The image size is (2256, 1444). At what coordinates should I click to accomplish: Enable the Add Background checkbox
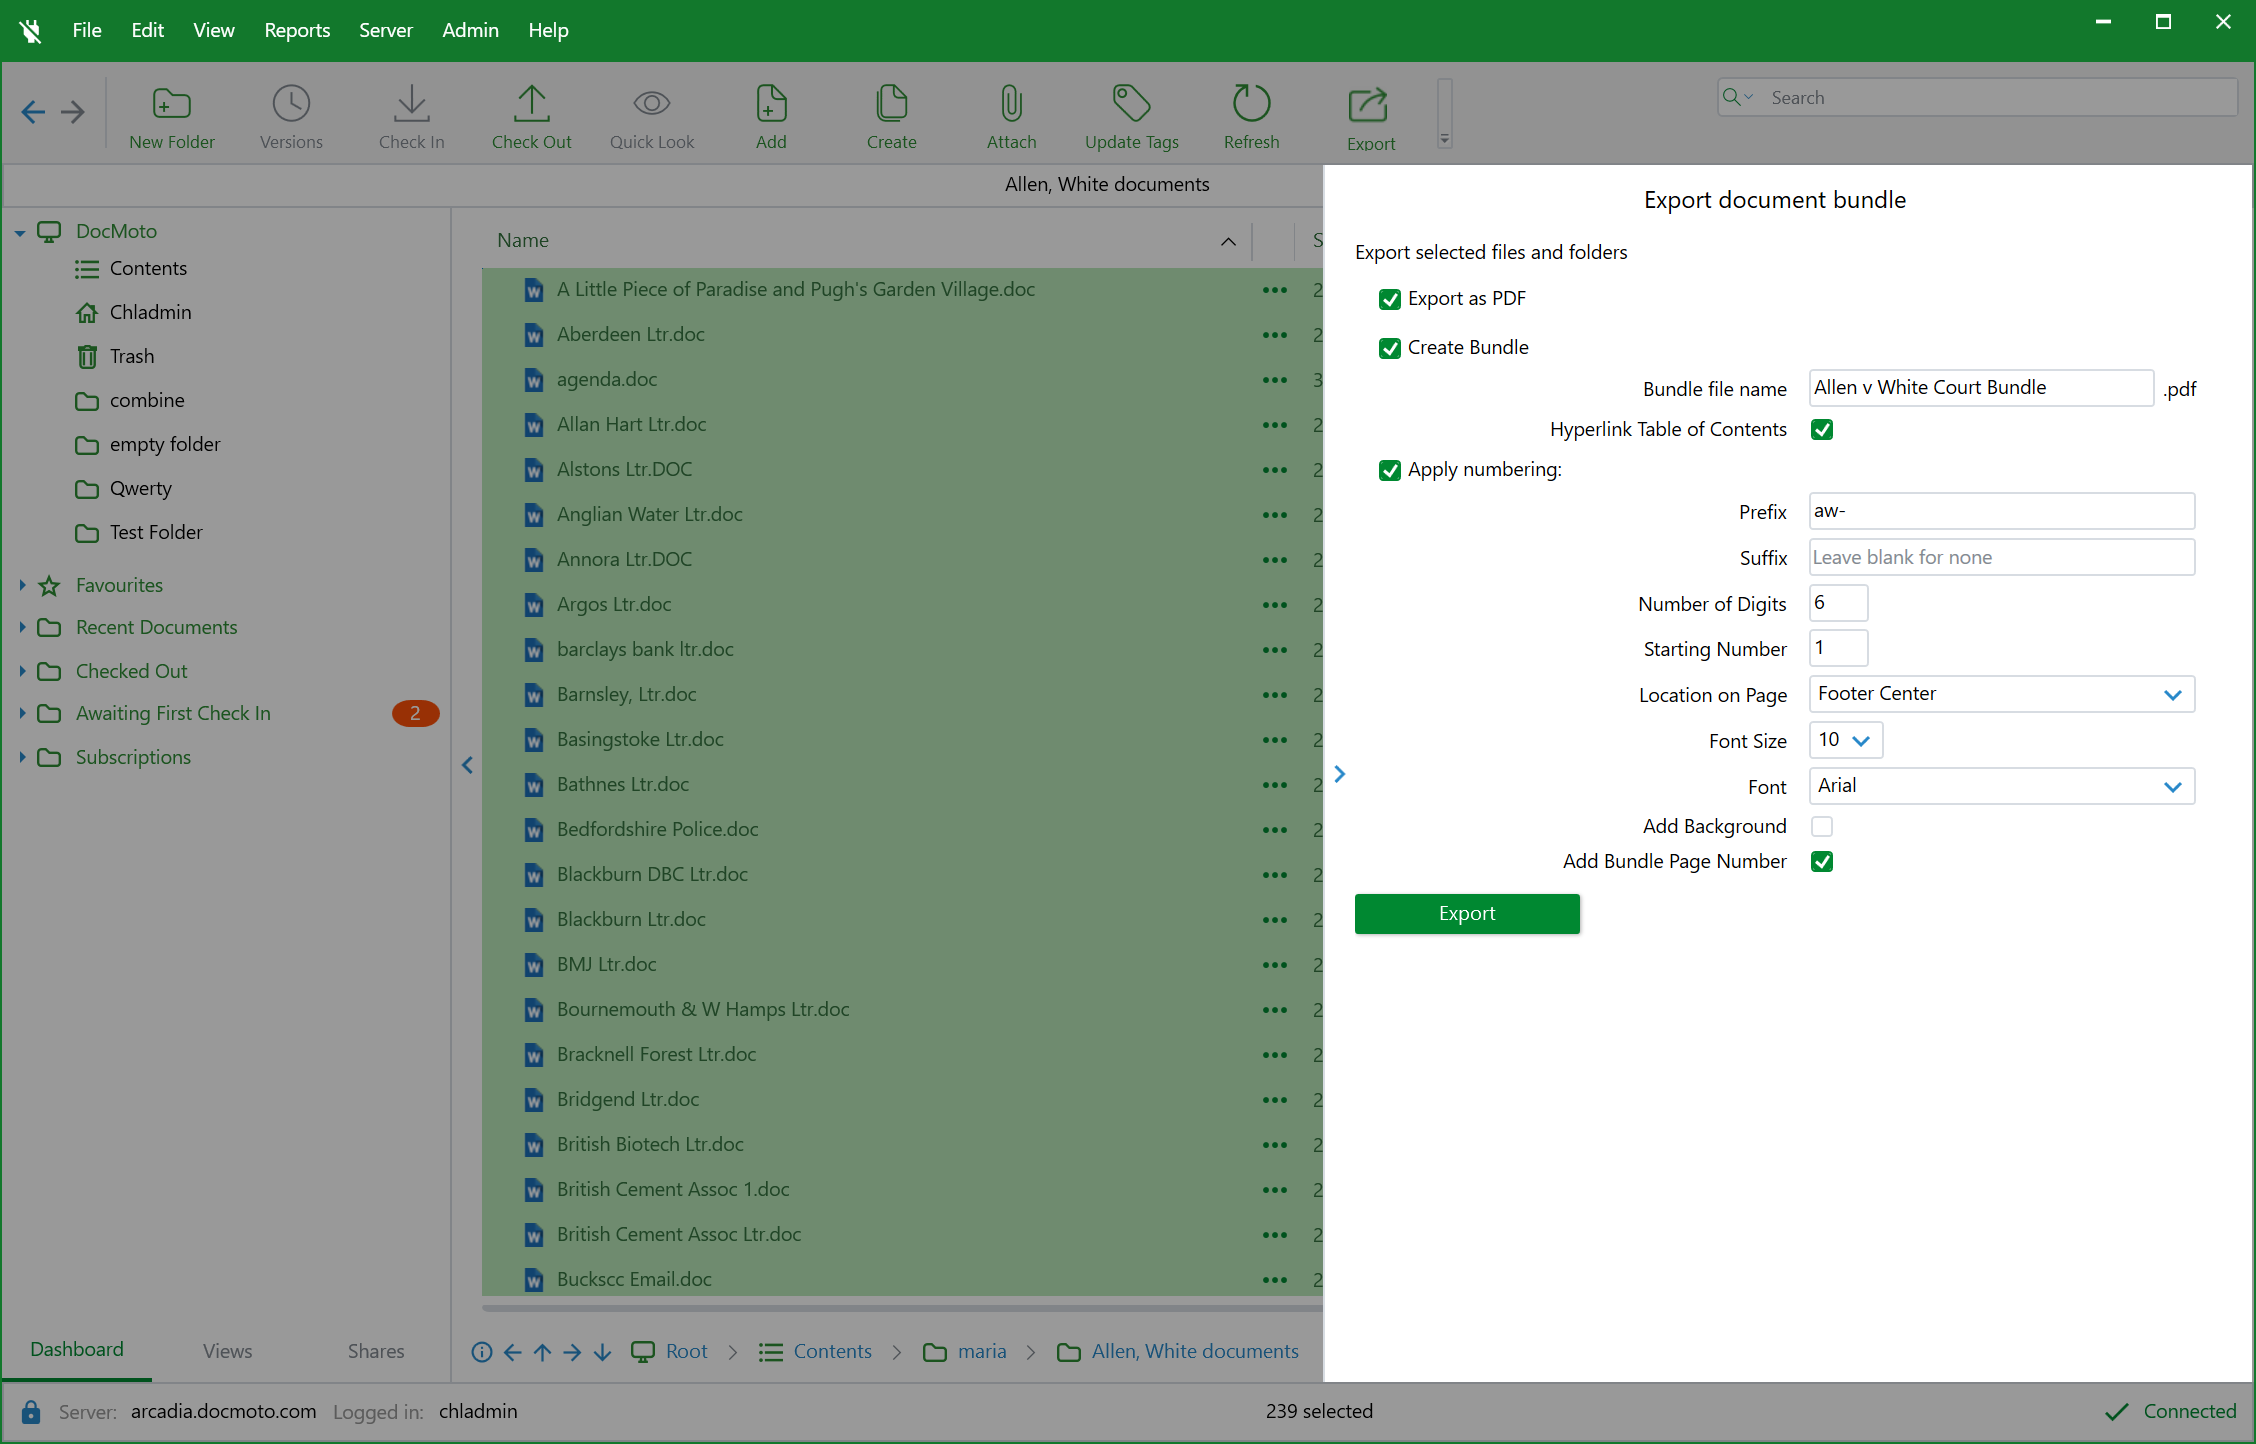tap(1821, 827)
